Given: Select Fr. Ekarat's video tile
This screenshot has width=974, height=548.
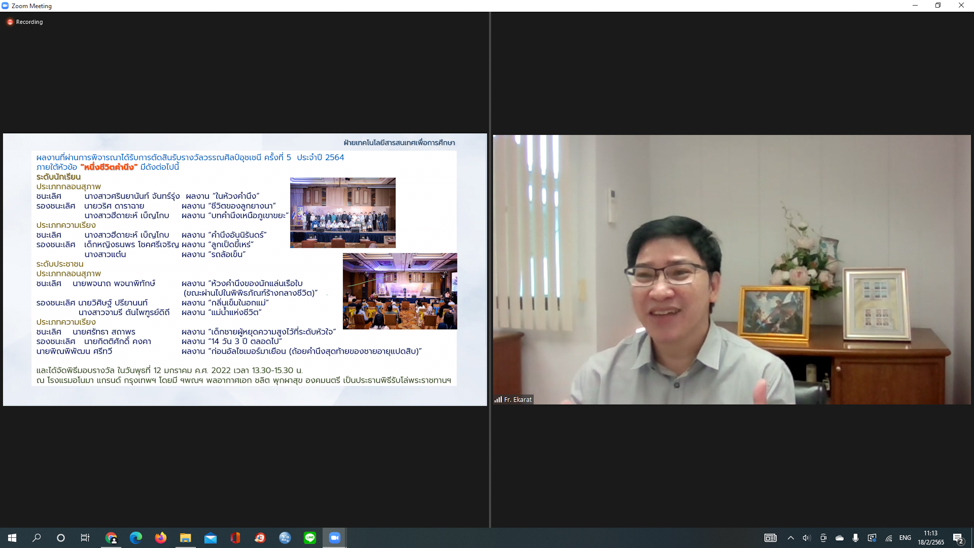Looking at the screenshot, I should [x=732, y=270].
